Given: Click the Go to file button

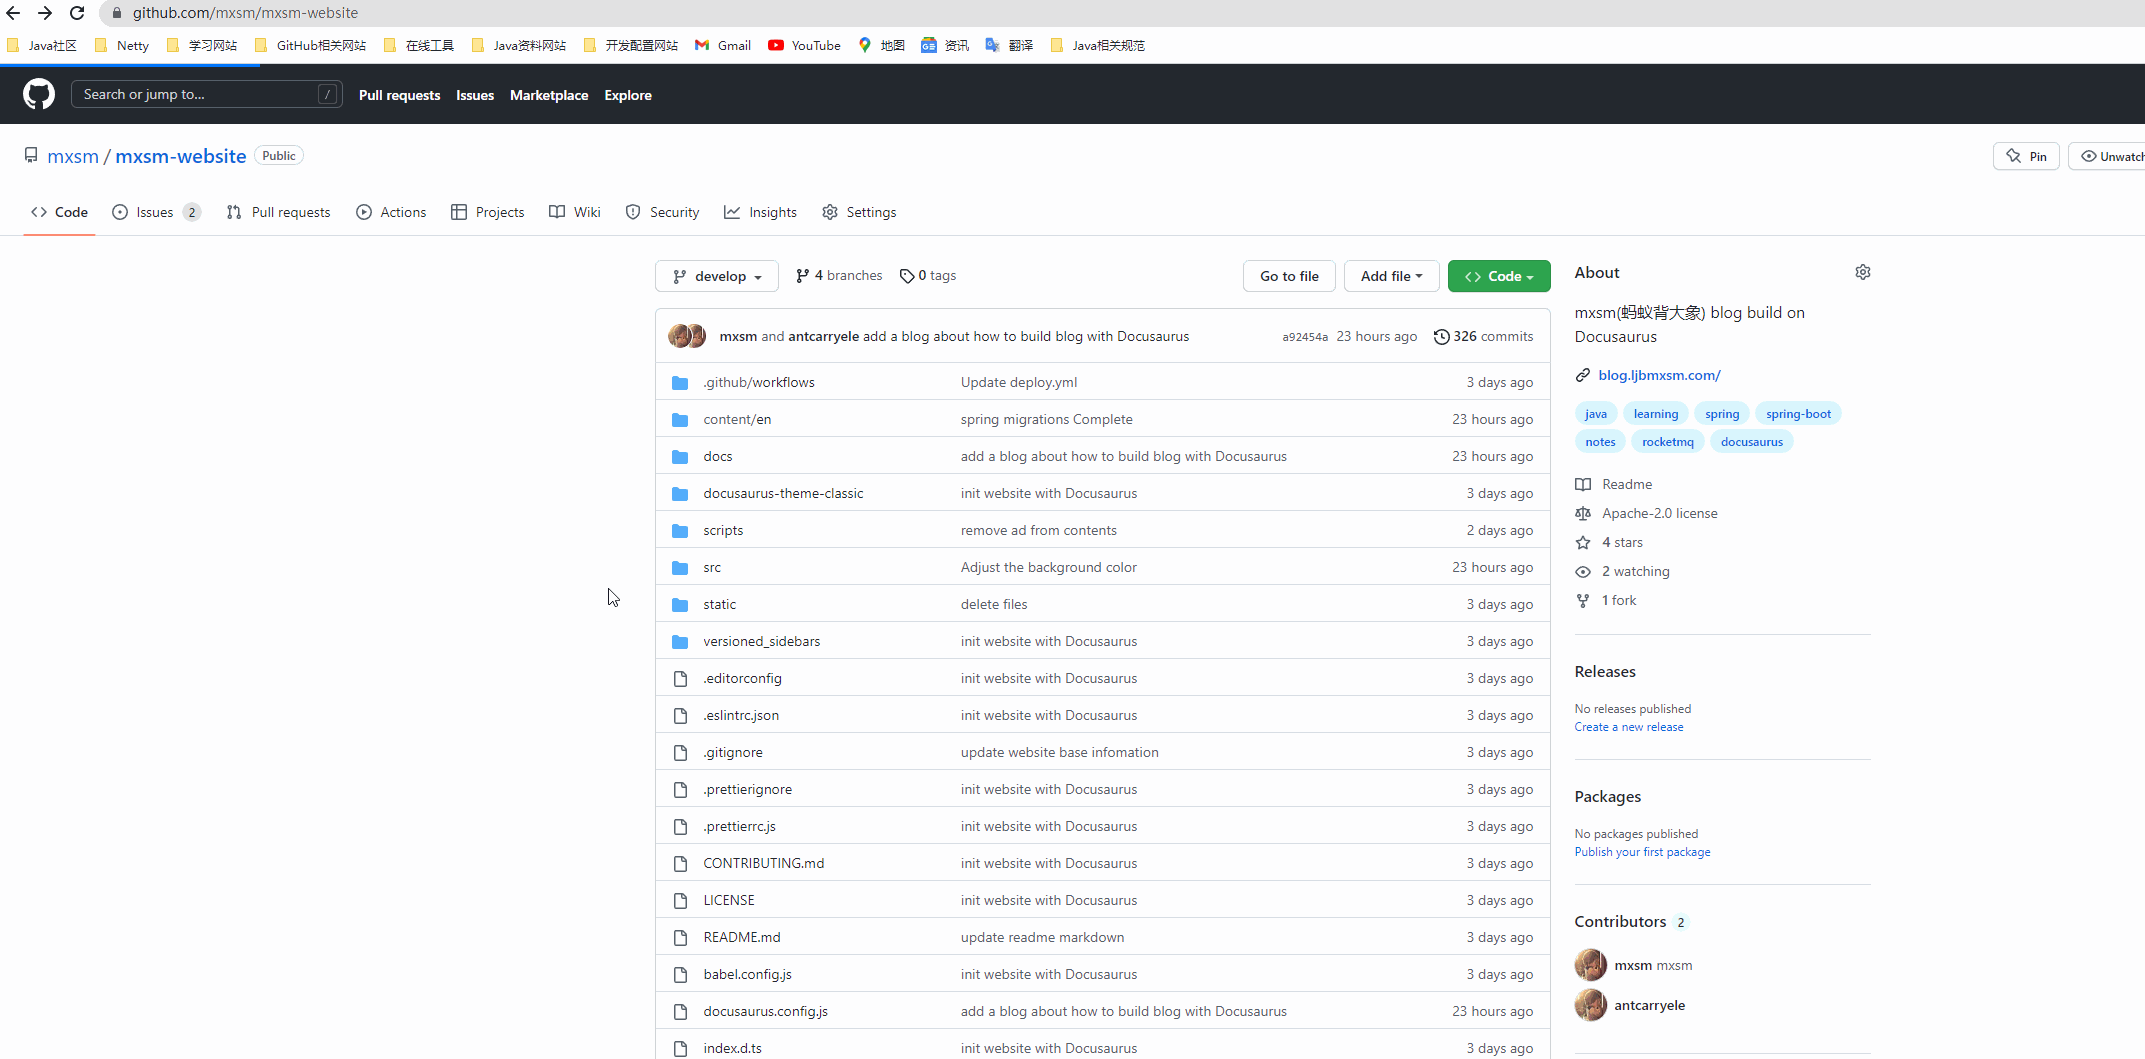Looking at the screenshot, I should click(x=1289, y=276).
